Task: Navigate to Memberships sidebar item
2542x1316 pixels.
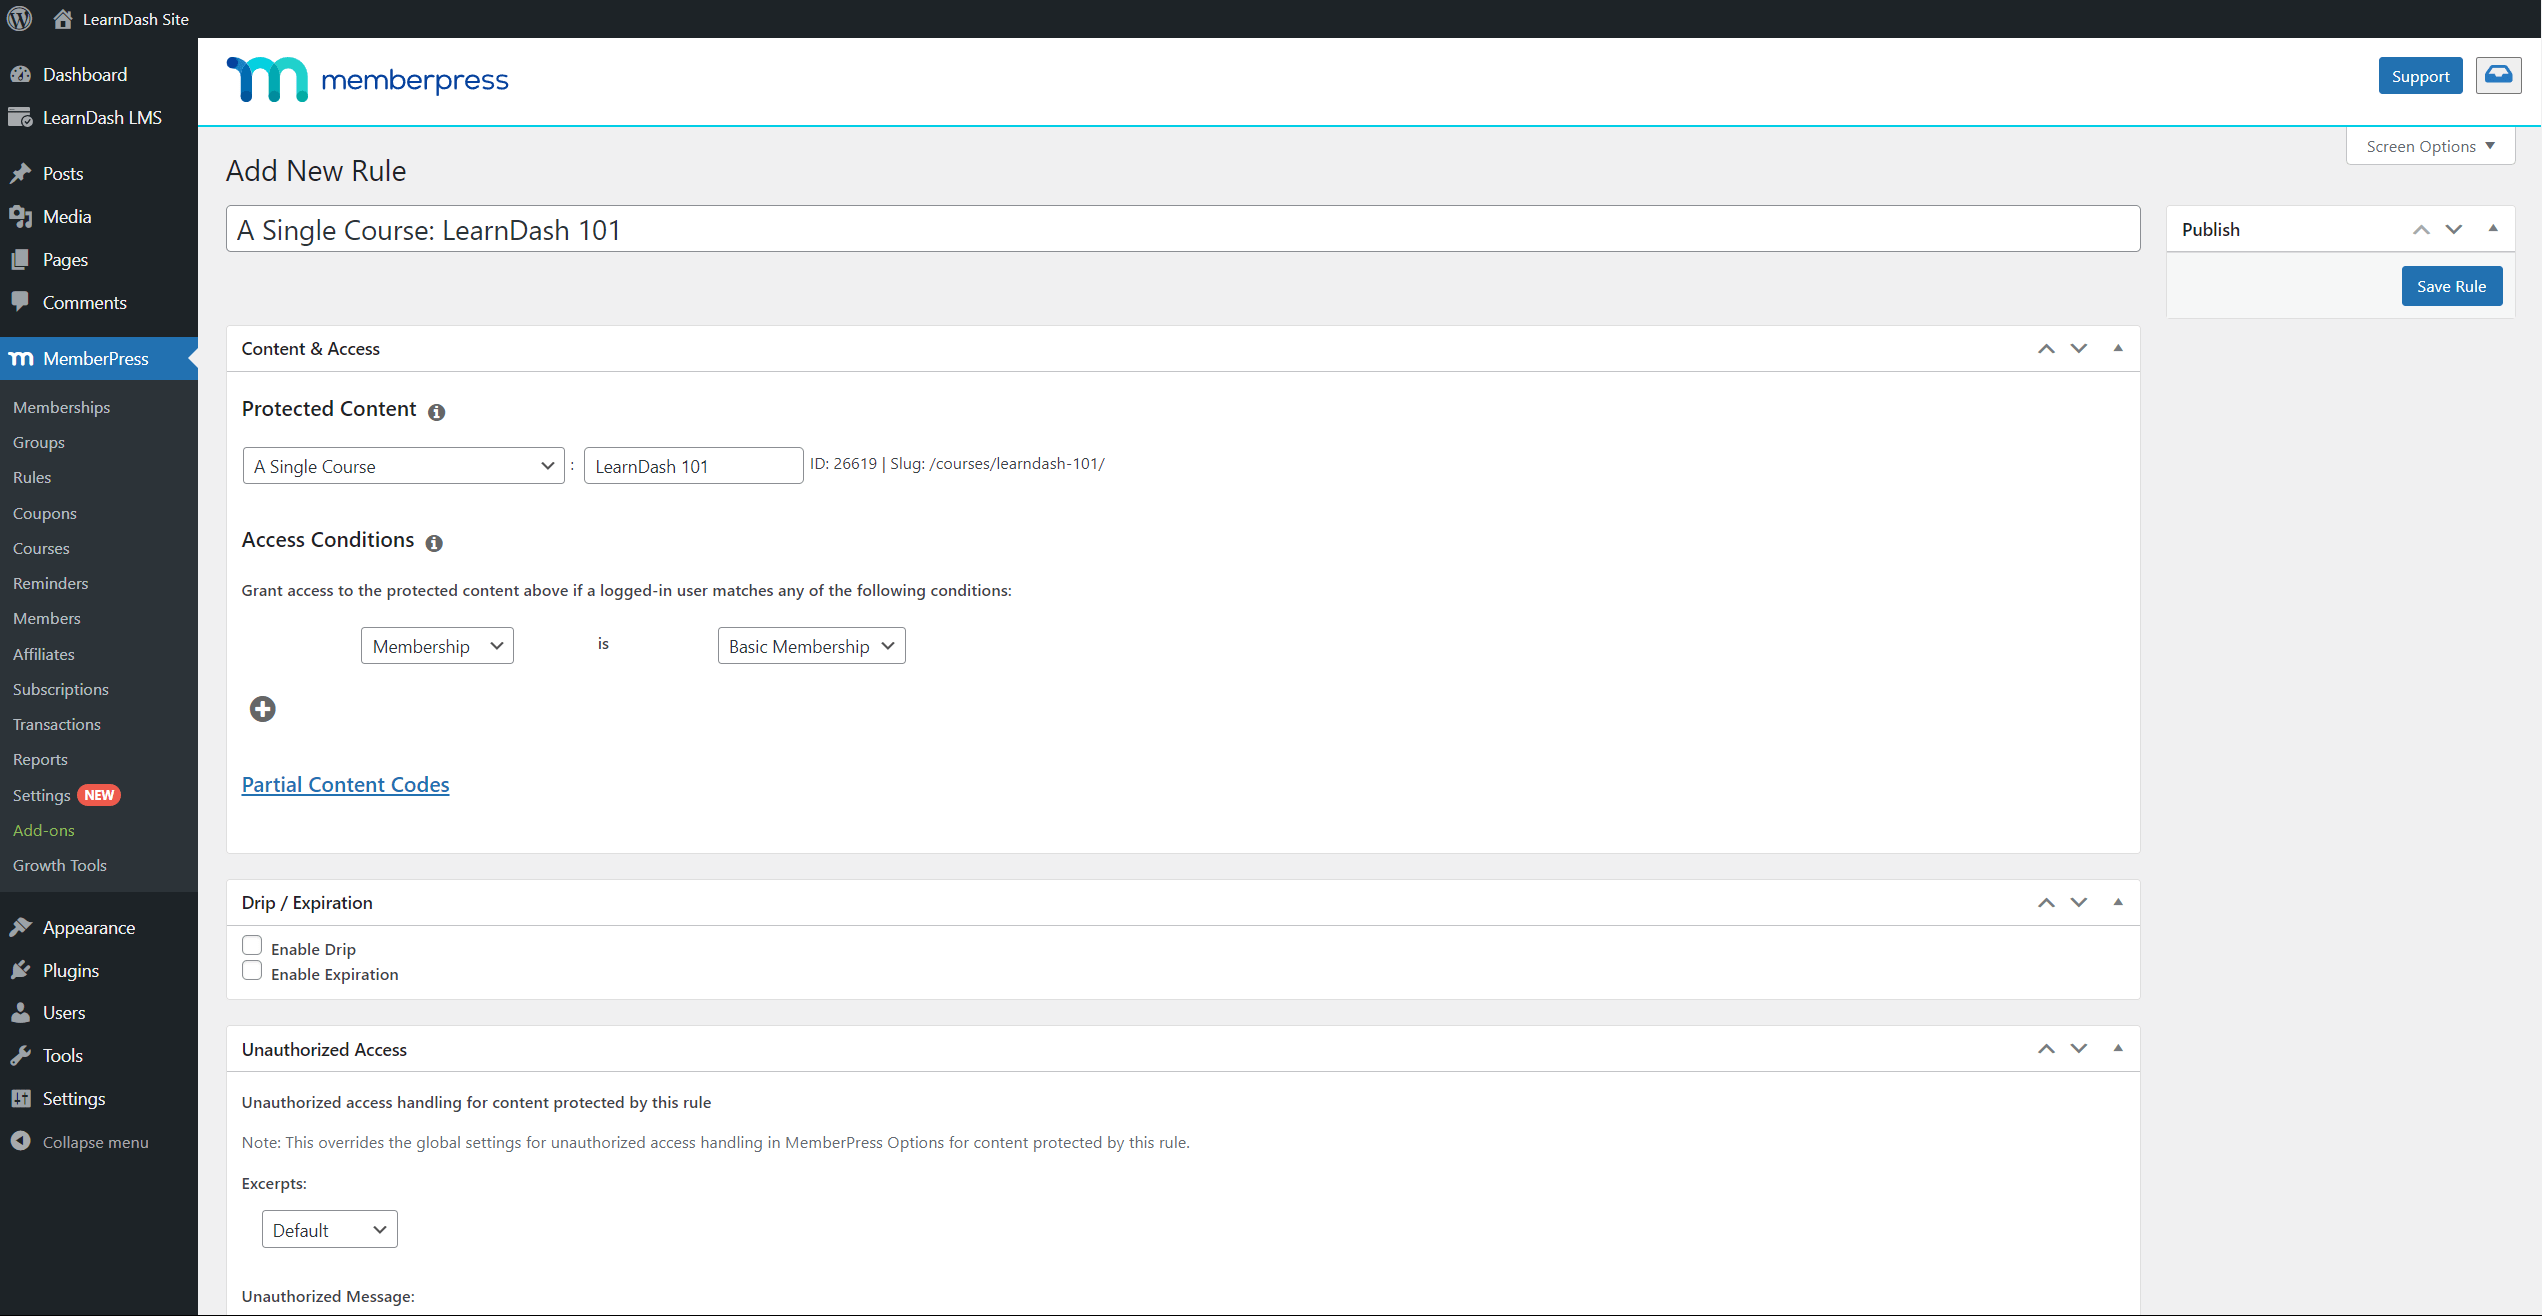Action: coord(60,406)
